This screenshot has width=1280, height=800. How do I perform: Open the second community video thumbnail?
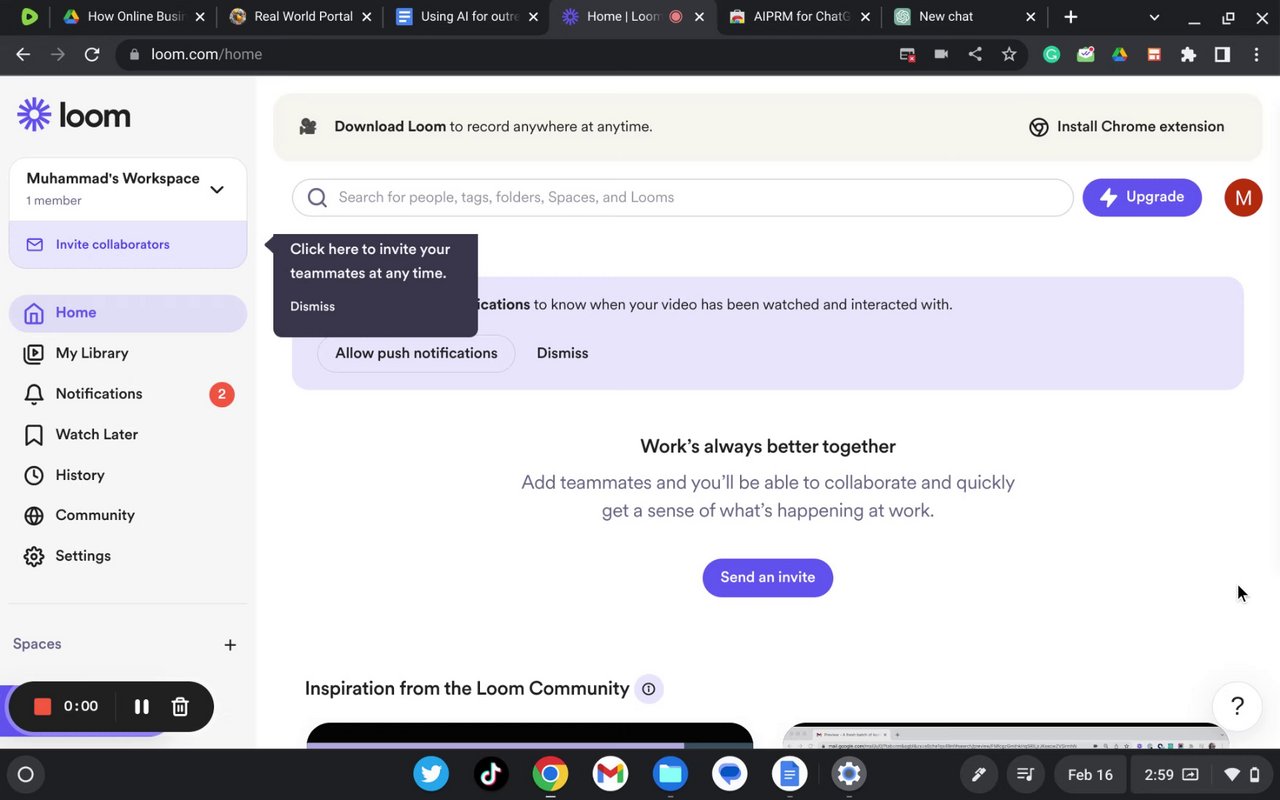click(x=1005, y=736)
